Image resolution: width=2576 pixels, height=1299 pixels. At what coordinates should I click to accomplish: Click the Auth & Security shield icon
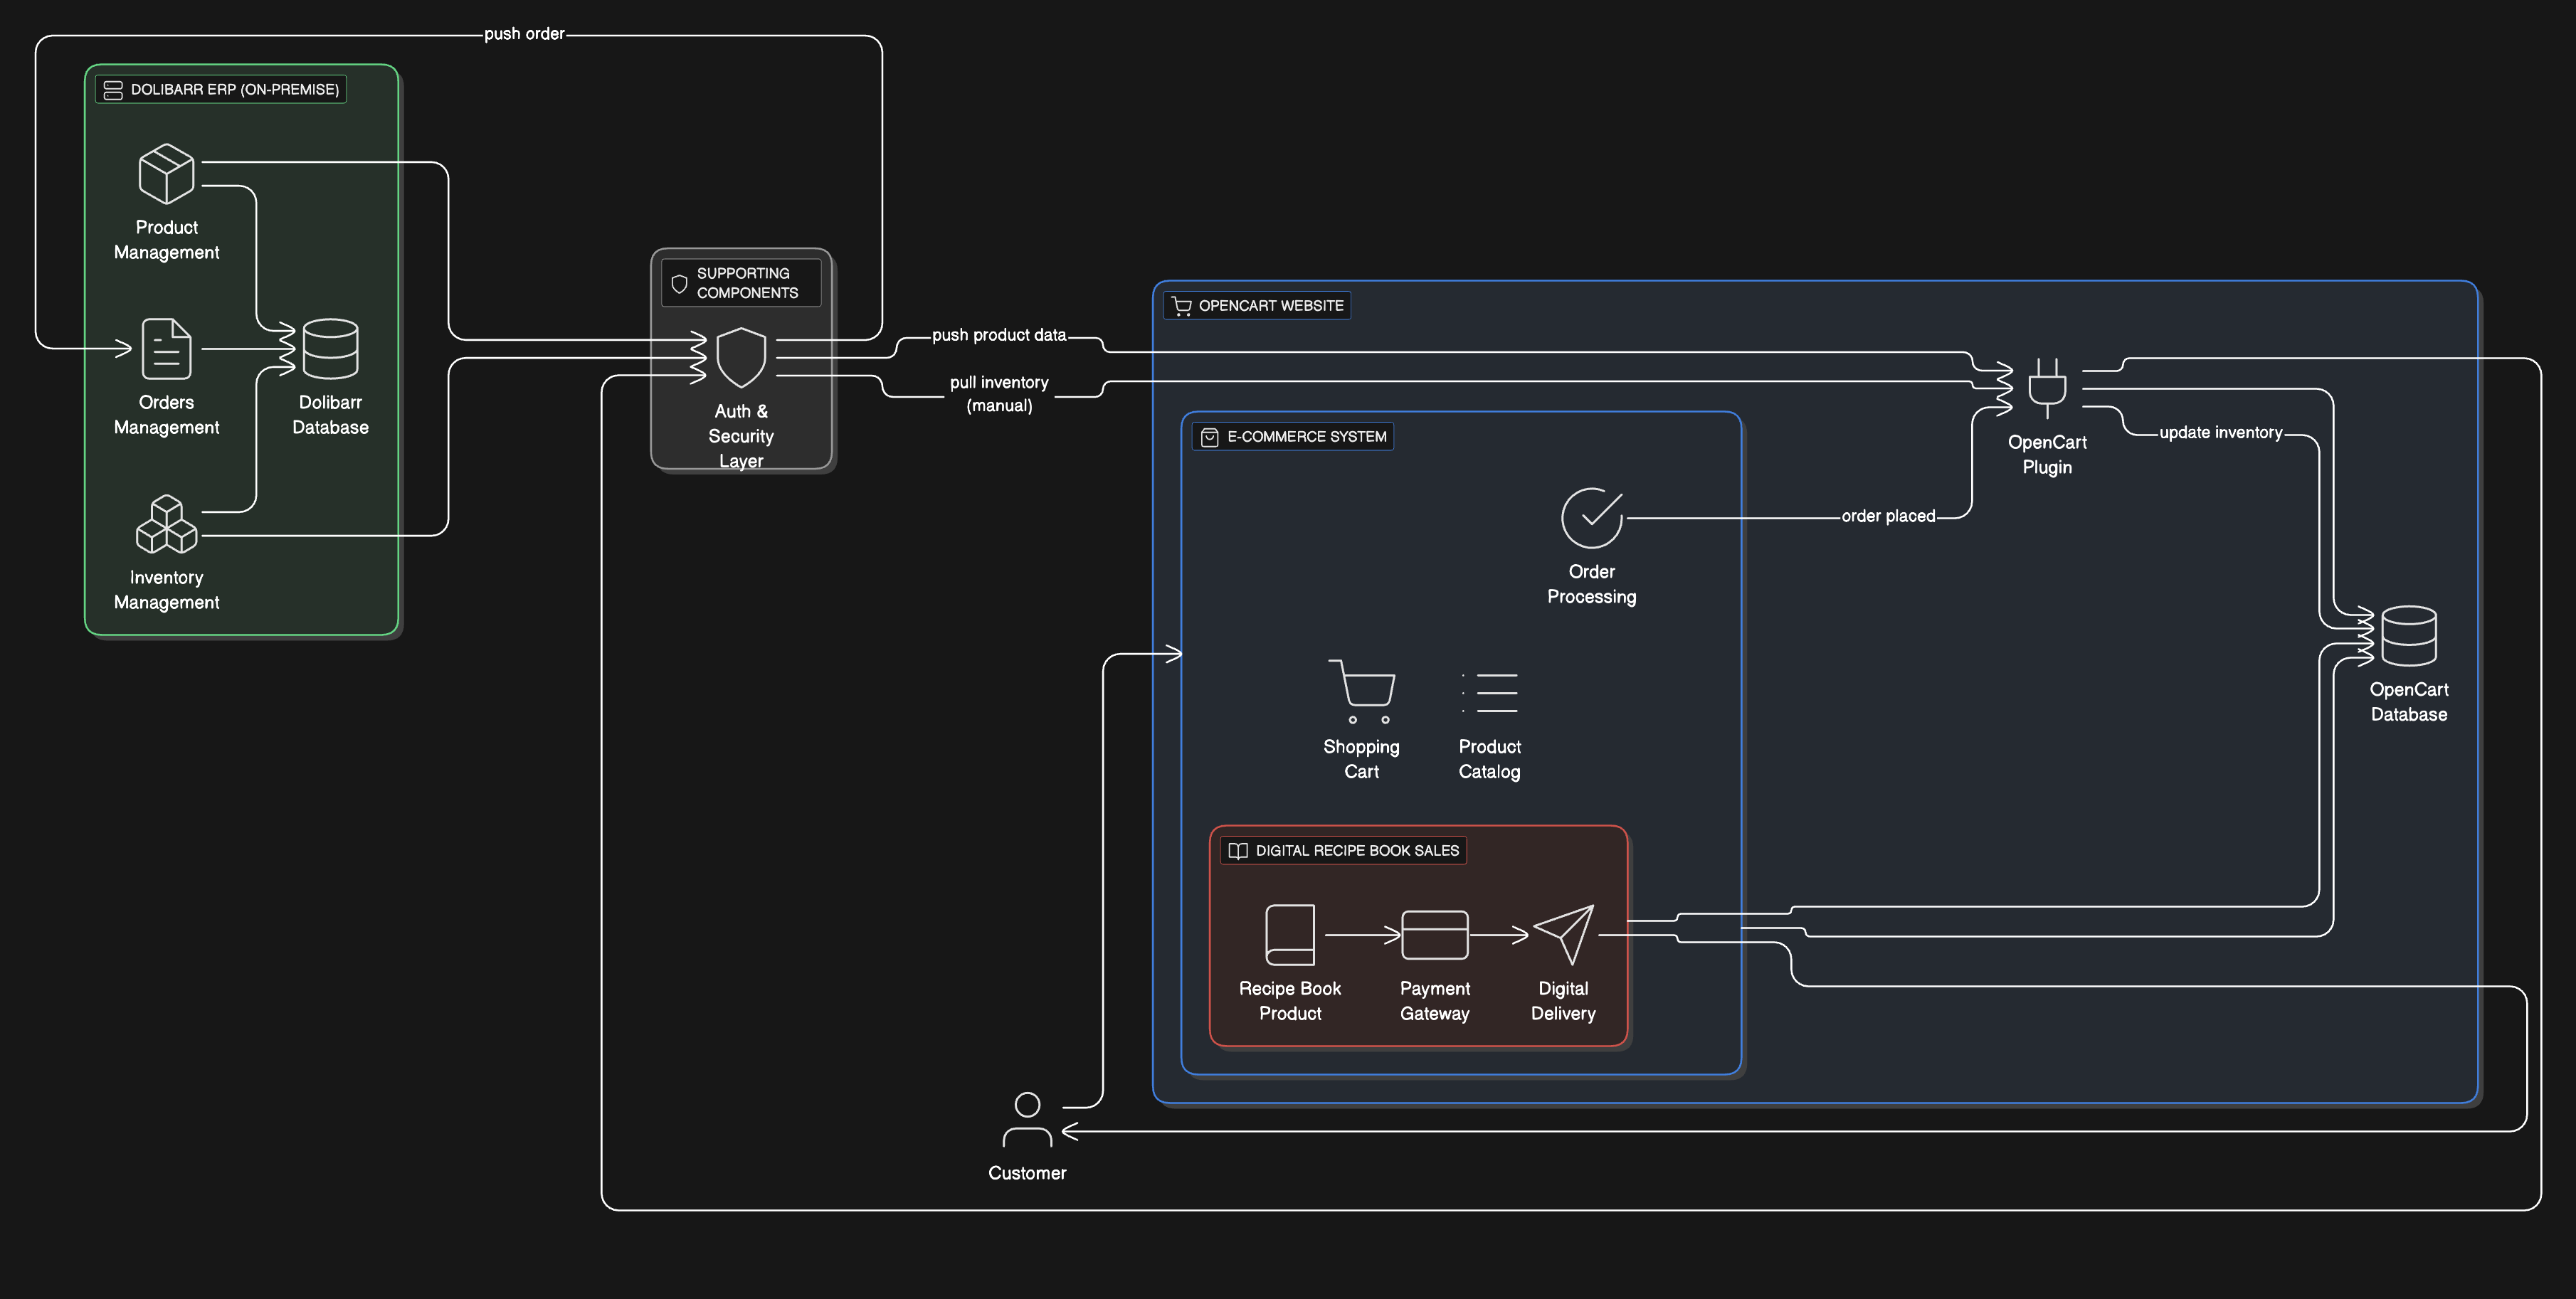[741, 357]
